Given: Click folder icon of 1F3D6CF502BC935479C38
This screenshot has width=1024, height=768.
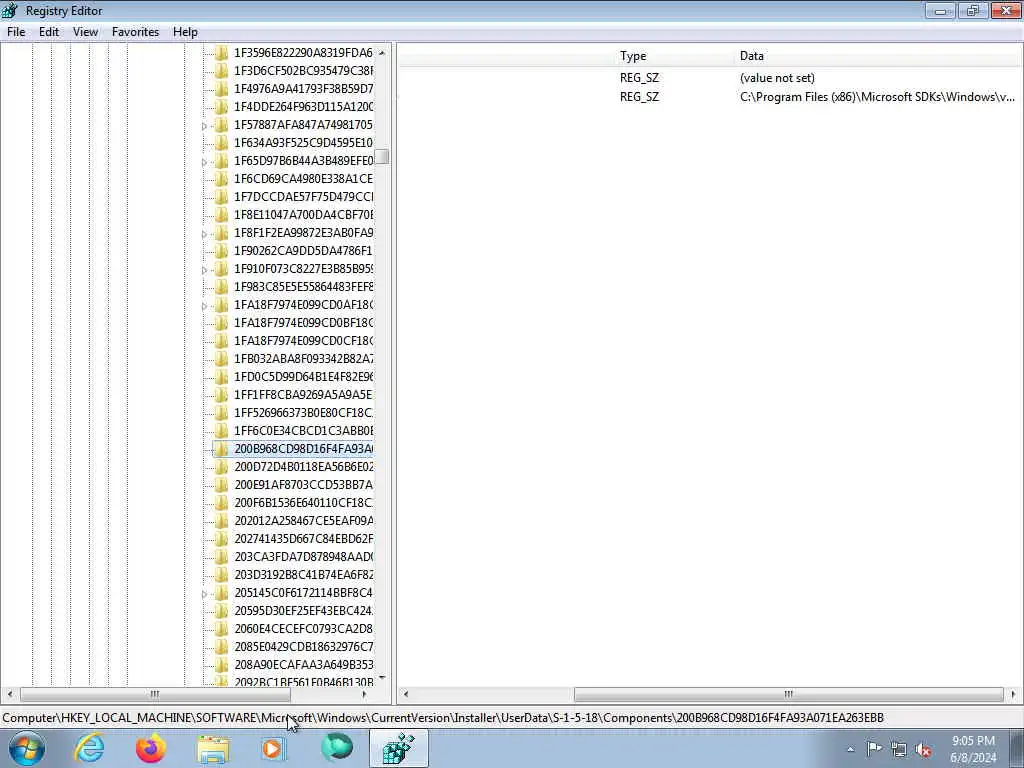Looking at the screenshot, I should [x=221, y=71].
